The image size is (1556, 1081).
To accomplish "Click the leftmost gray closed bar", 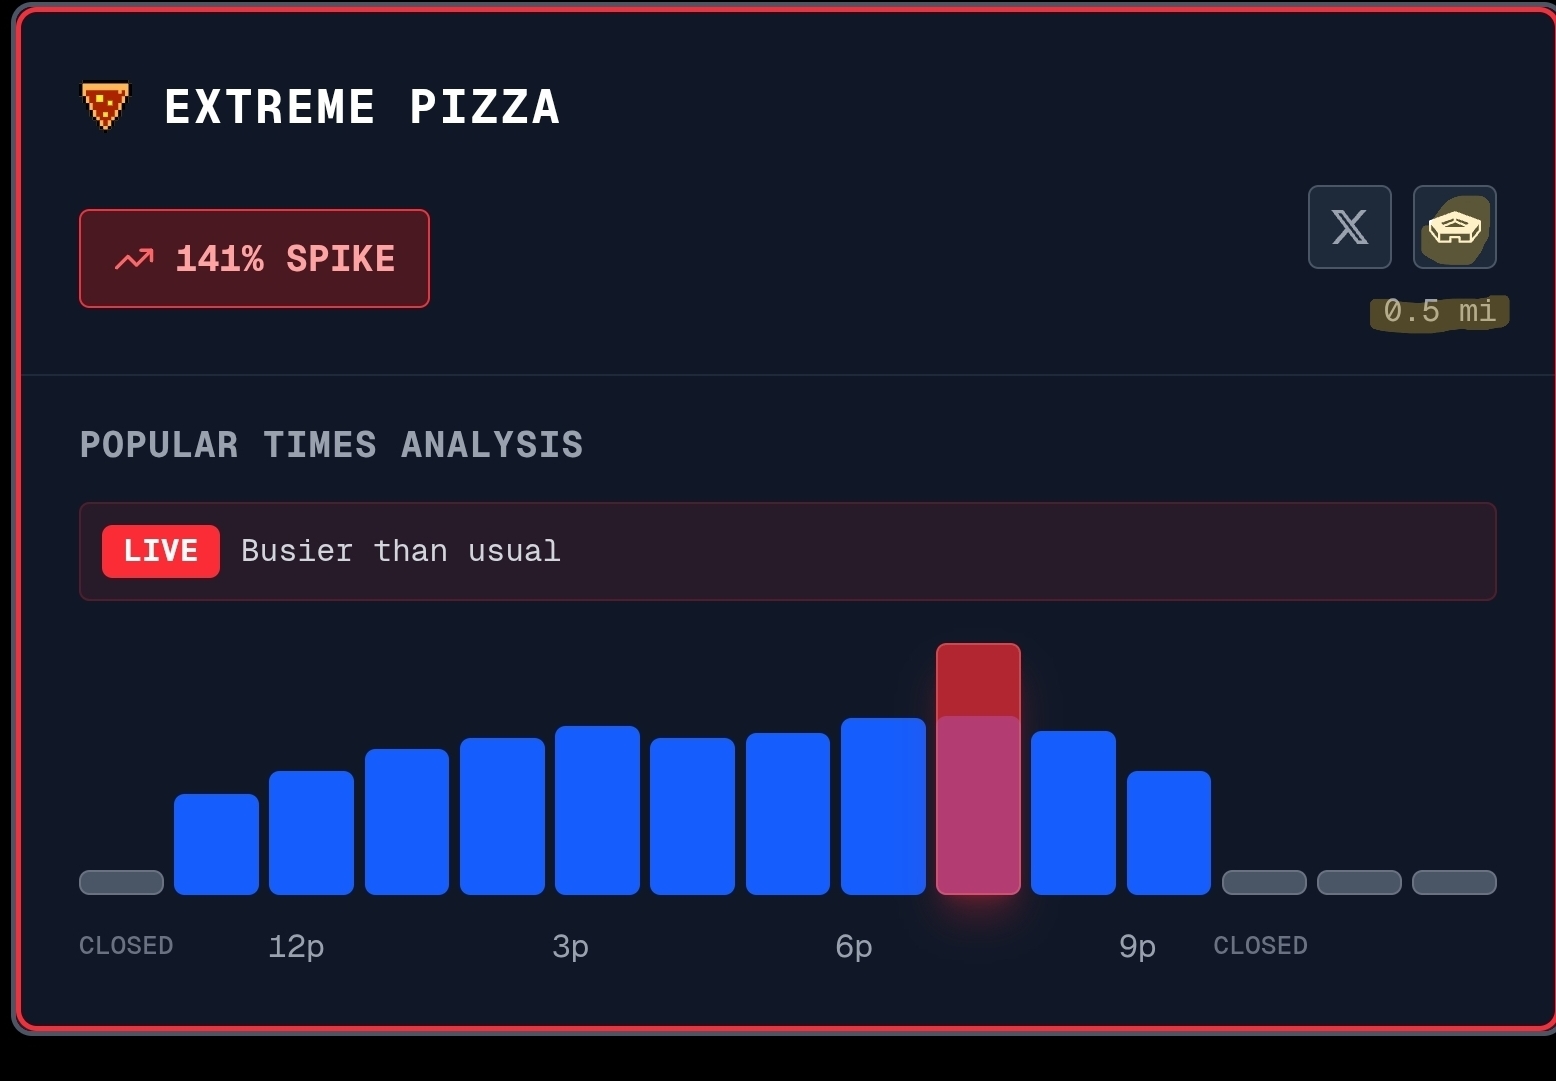I will coord(121,882).
